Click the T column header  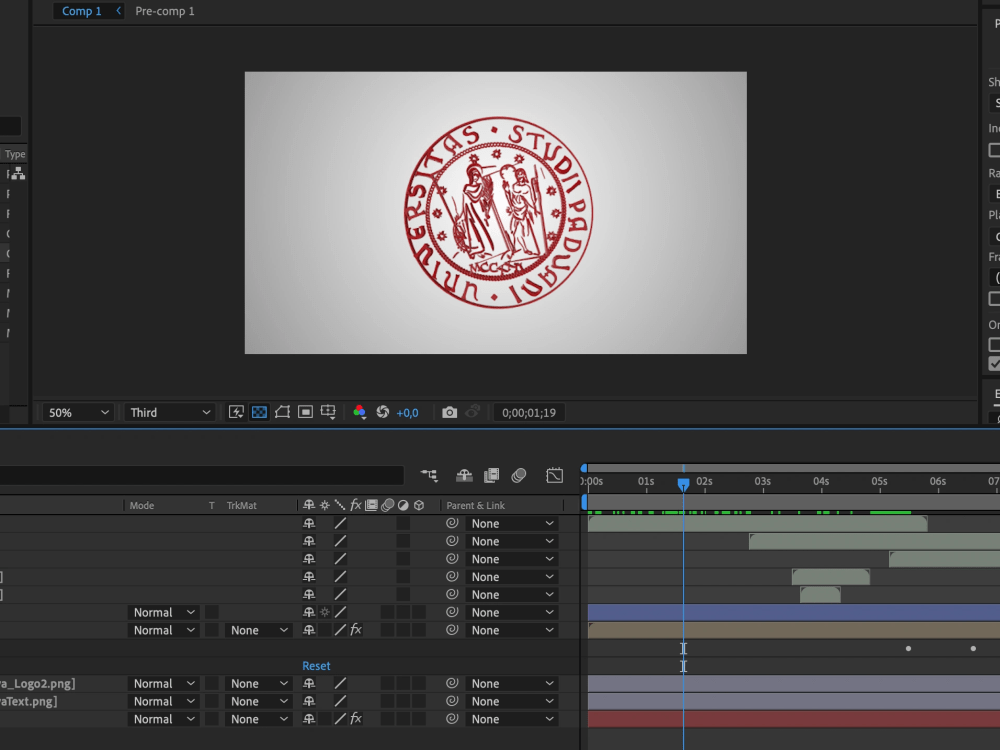212,505
